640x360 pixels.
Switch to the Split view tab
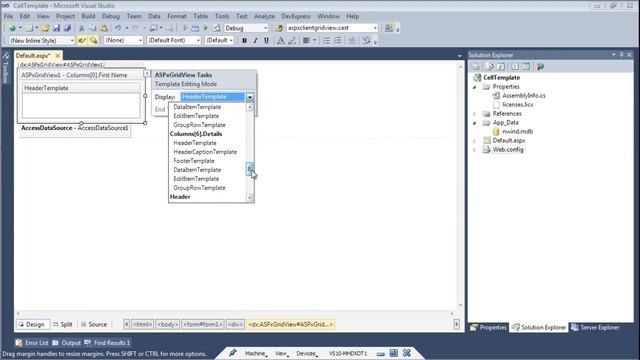click(62, 324)
